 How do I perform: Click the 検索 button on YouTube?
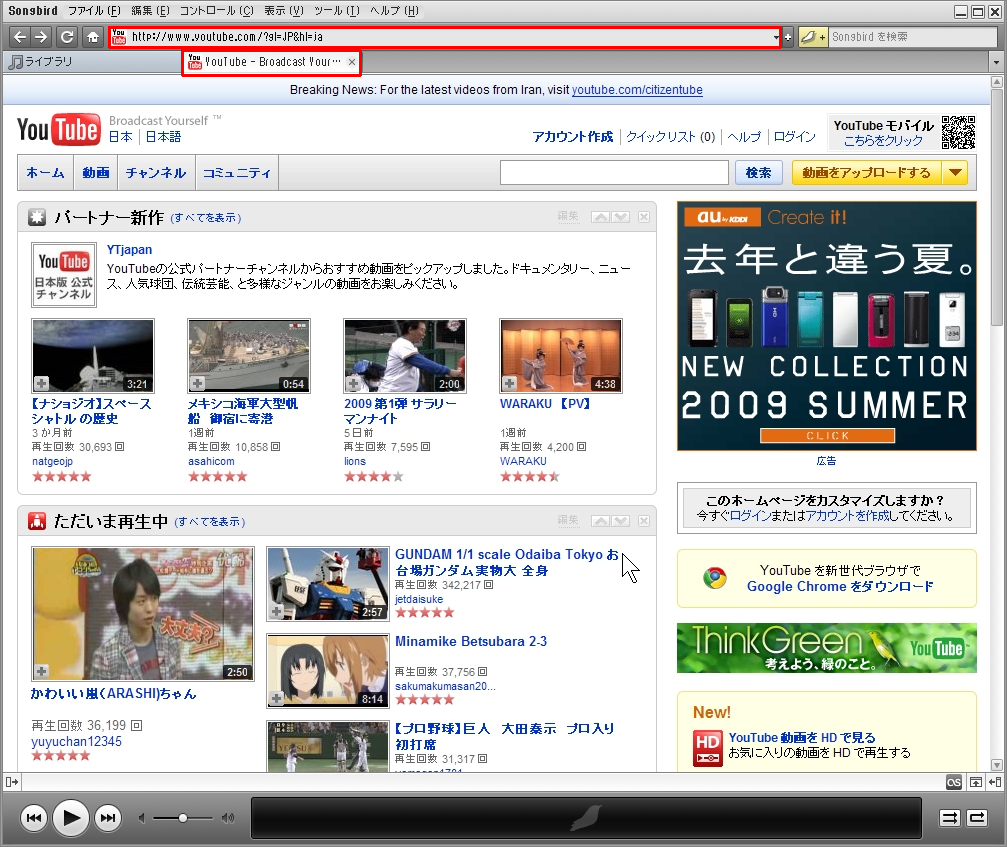click(x=758, y=173)
